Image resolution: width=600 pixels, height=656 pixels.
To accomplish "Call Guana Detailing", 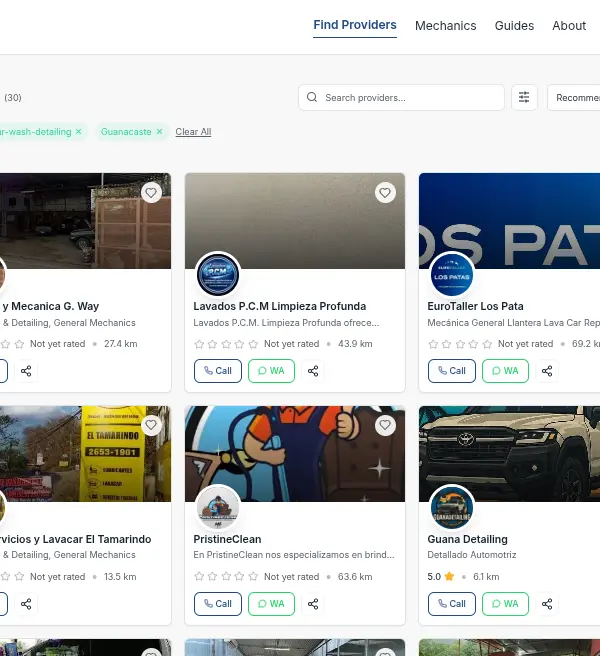I will click(x=451, y=604).
